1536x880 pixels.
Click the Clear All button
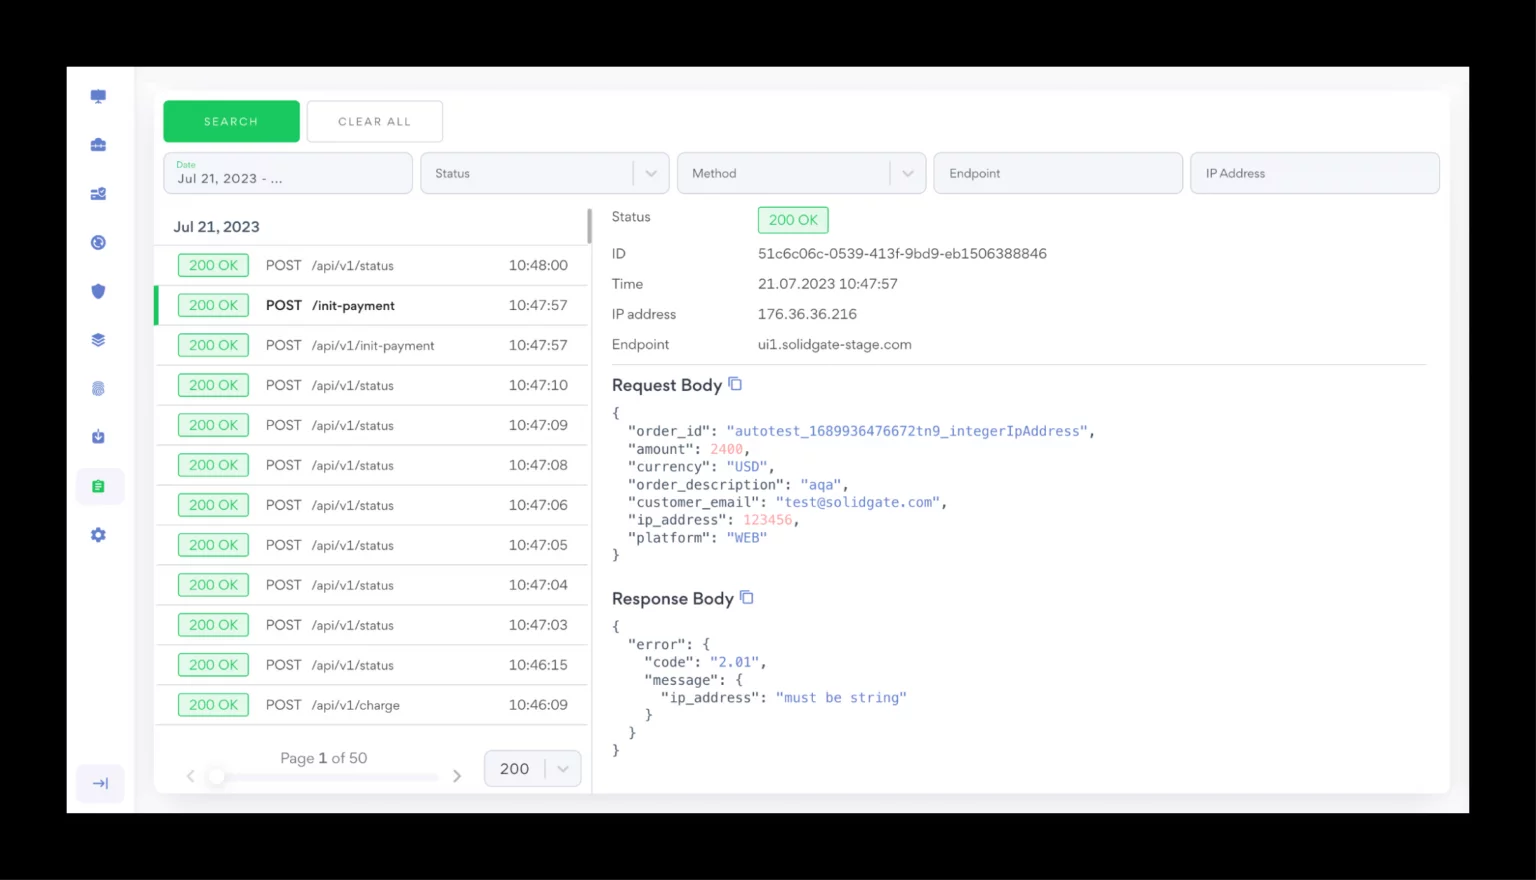pos(374,121)
